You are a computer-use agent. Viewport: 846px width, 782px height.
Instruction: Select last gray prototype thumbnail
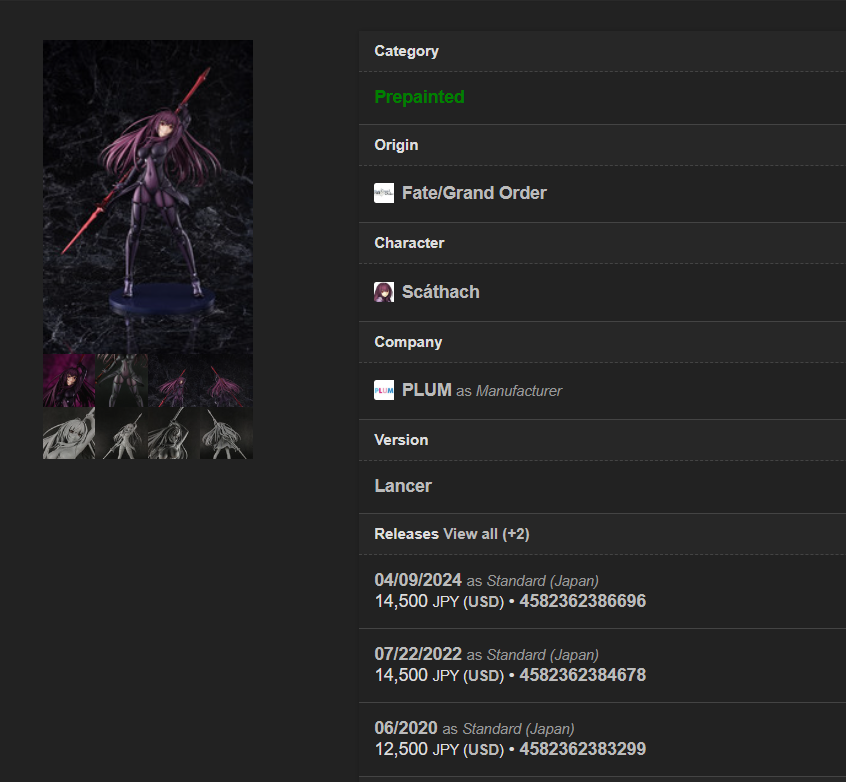pyautogui.click(x=227, y=433)
